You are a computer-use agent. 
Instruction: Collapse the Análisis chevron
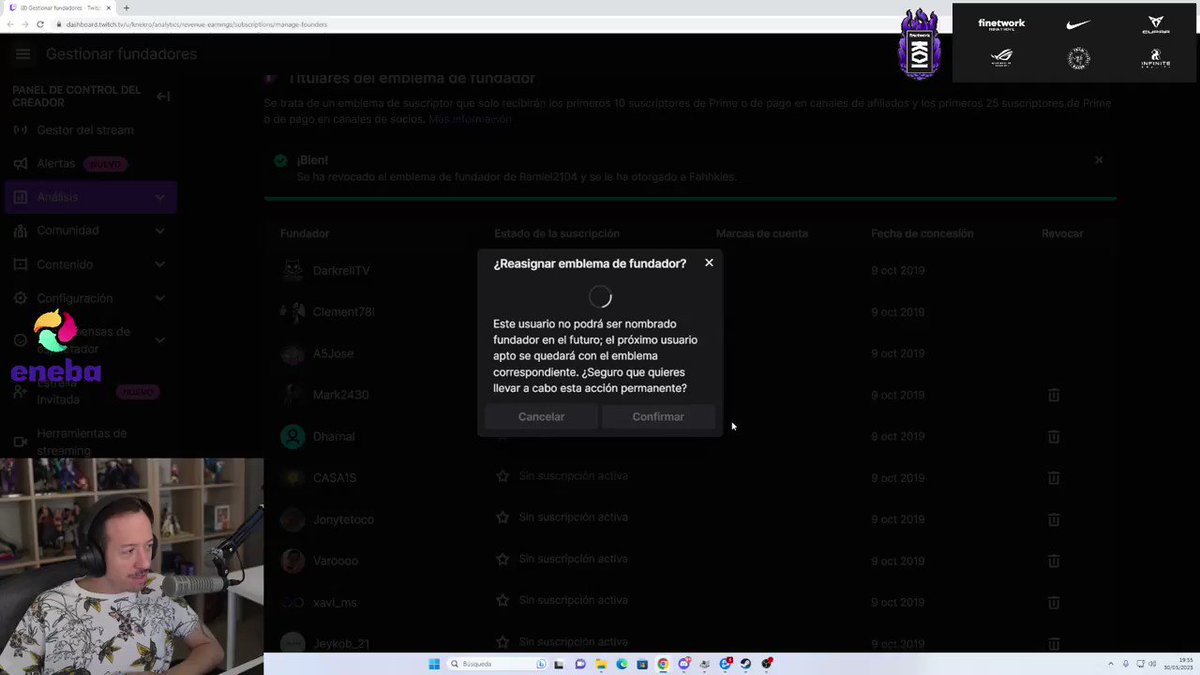(160, 197)
